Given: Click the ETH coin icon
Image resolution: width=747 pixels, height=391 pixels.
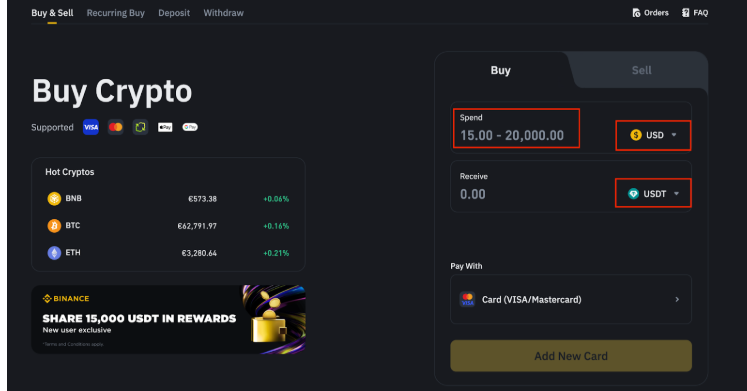Looking at the screenshot, I should click(x=54, y=253).
